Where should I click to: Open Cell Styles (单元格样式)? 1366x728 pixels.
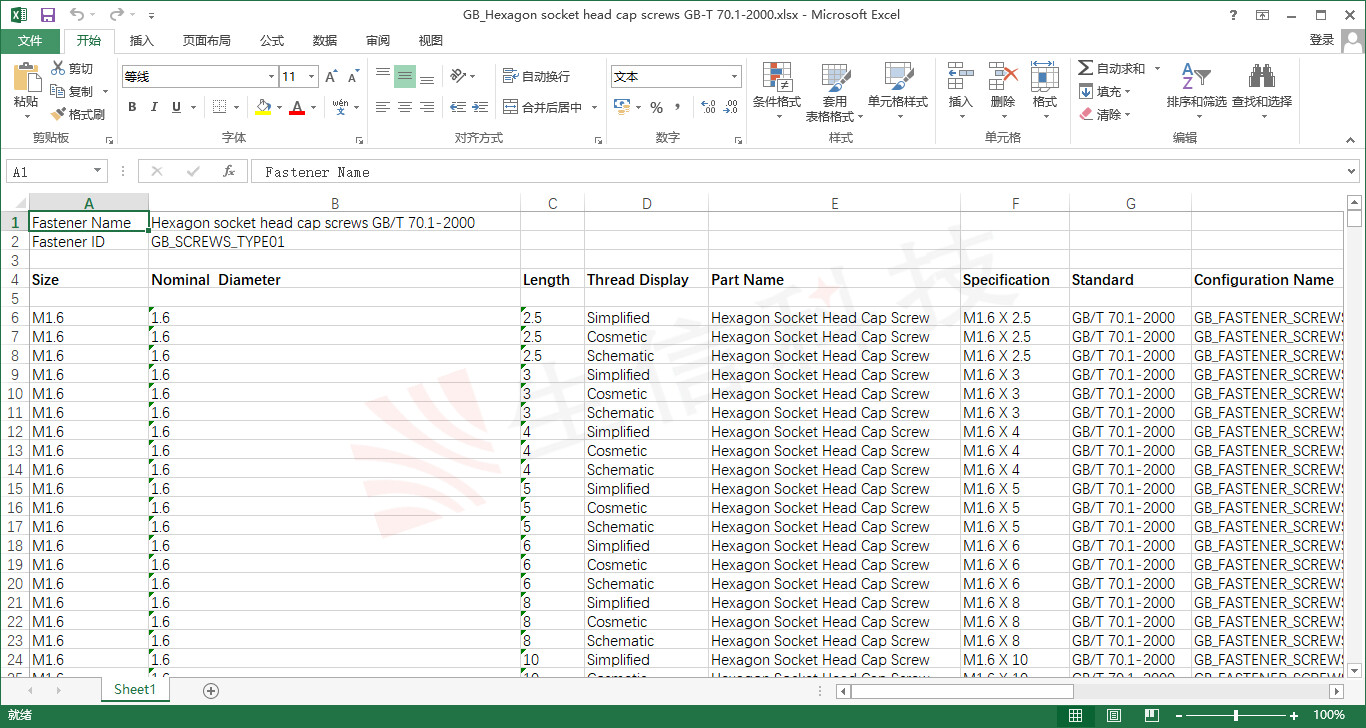898,92
